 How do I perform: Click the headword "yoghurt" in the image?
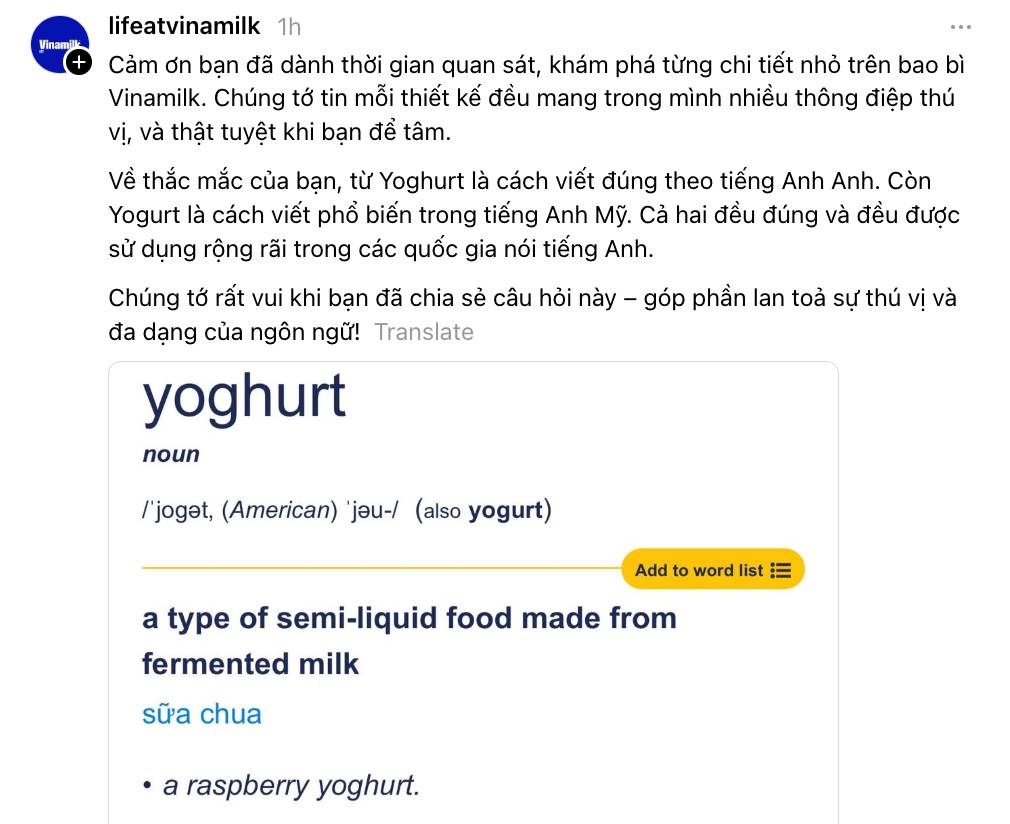[245, 396]
